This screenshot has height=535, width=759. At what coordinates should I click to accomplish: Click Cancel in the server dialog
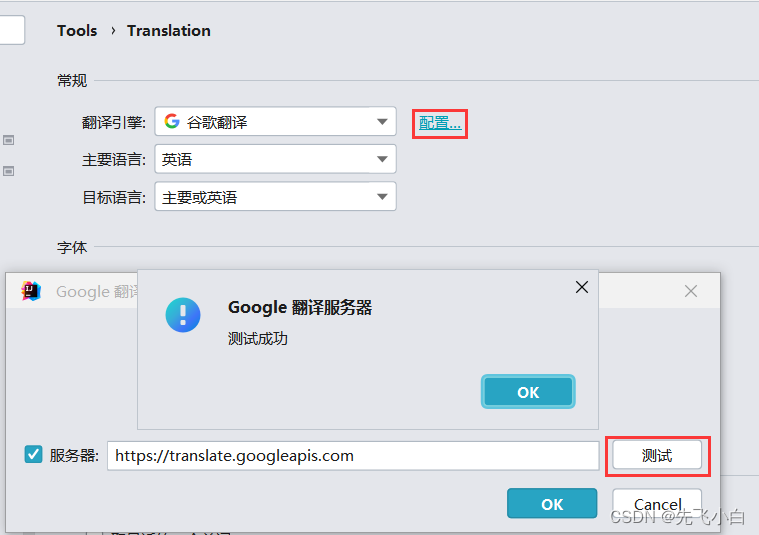tap(657, 504)
